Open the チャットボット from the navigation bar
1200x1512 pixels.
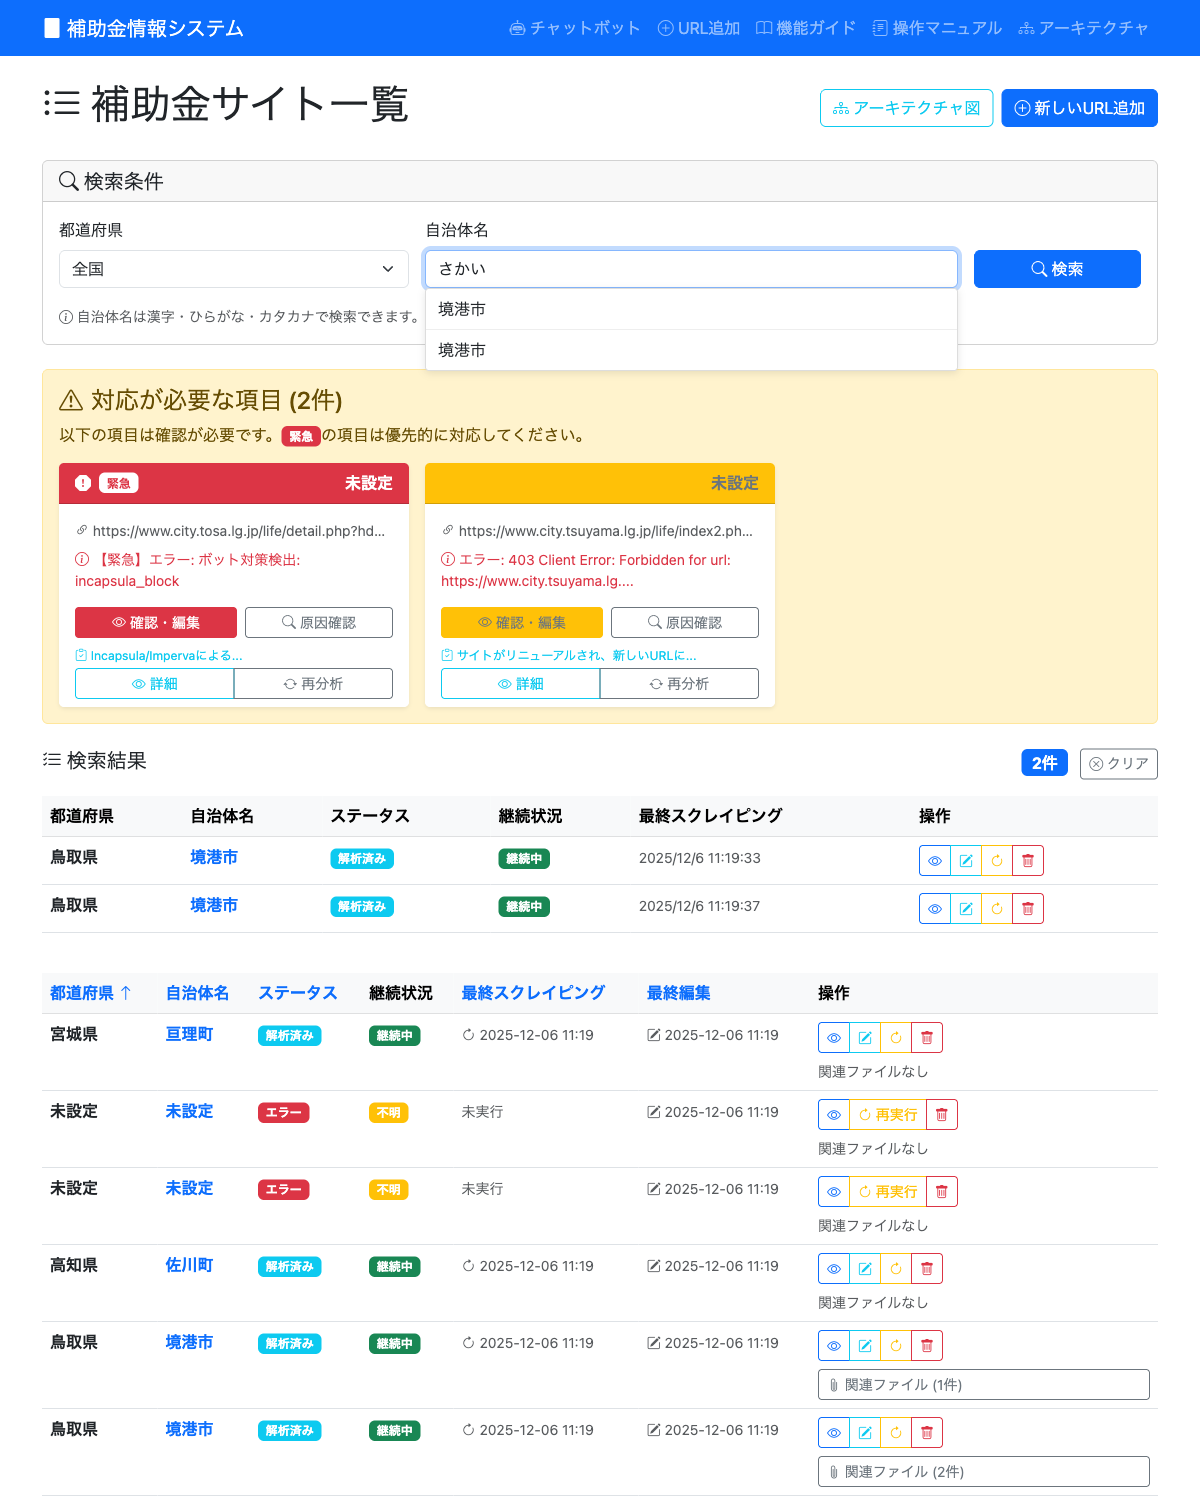click(575, 28)
